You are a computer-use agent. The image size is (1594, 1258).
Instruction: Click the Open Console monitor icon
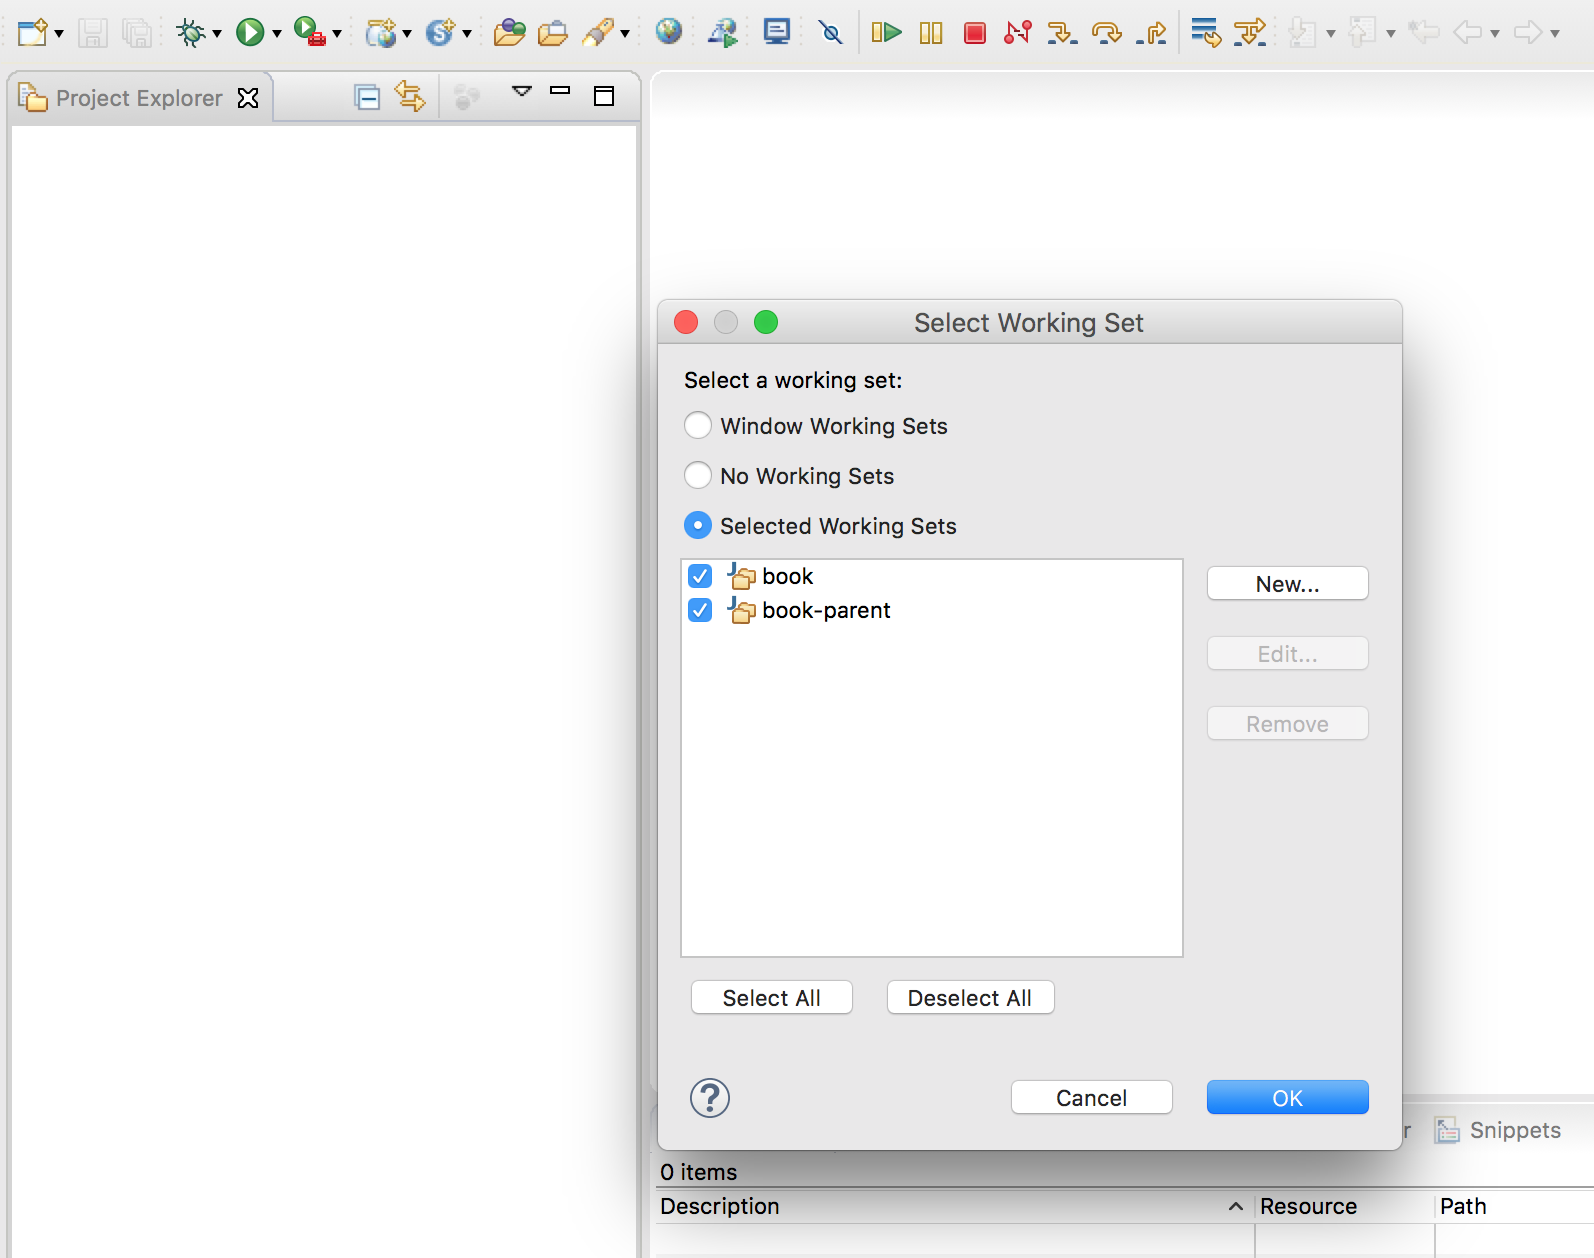776,32
